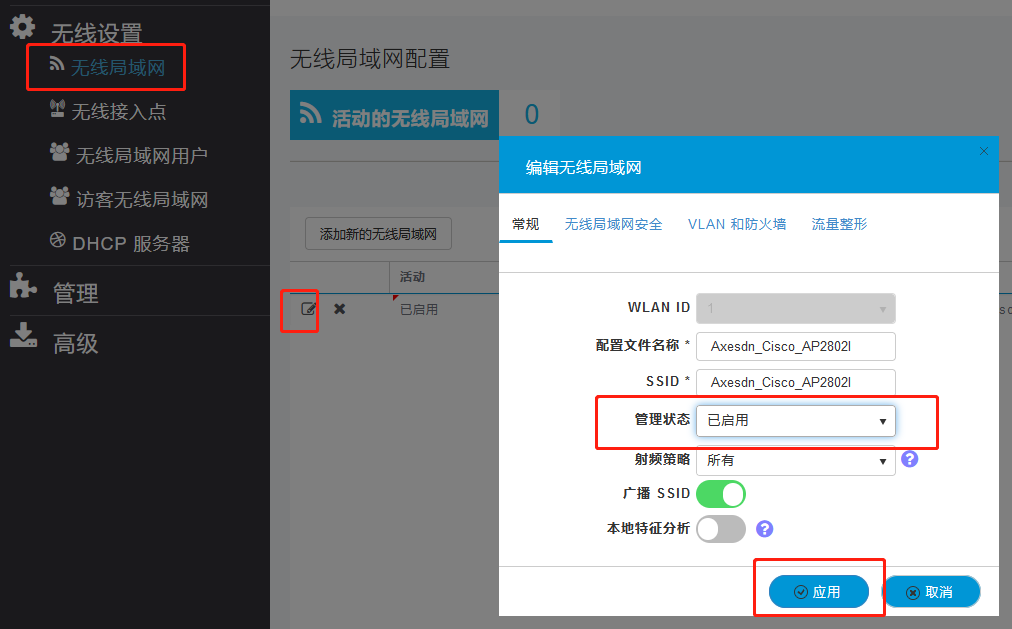
Task: Switch to the 无线局域网安全 tab
Action: (613, 224)
